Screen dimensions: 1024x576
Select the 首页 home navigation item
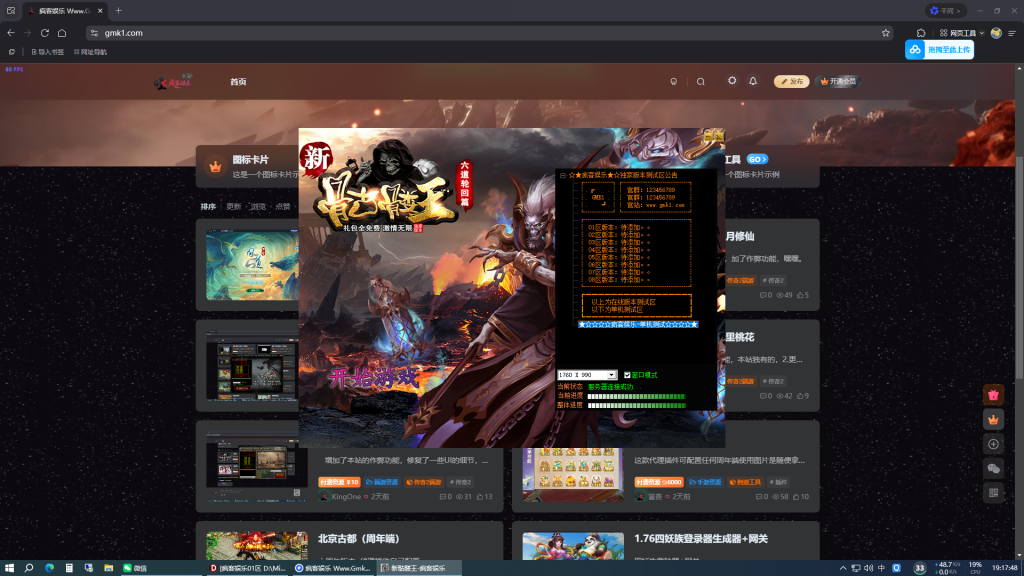coord(238,82)
